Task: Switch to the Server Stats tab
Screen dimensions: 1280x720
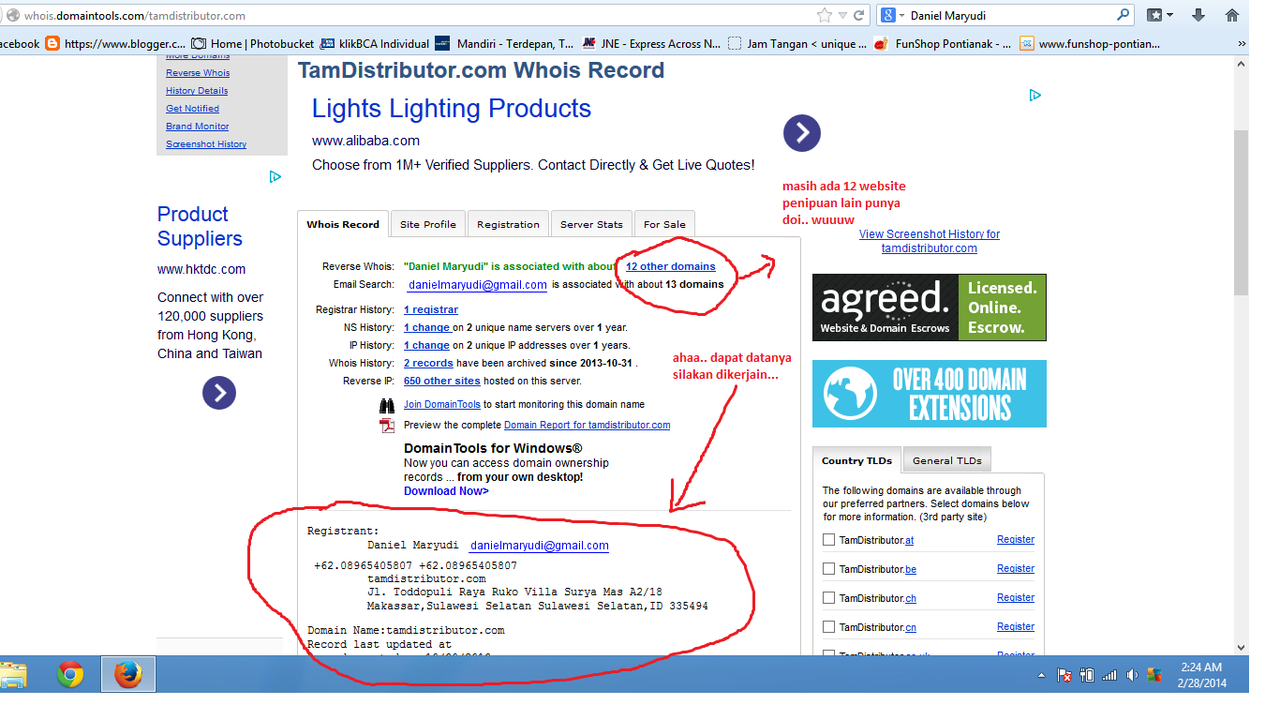Action: (591, 224)
